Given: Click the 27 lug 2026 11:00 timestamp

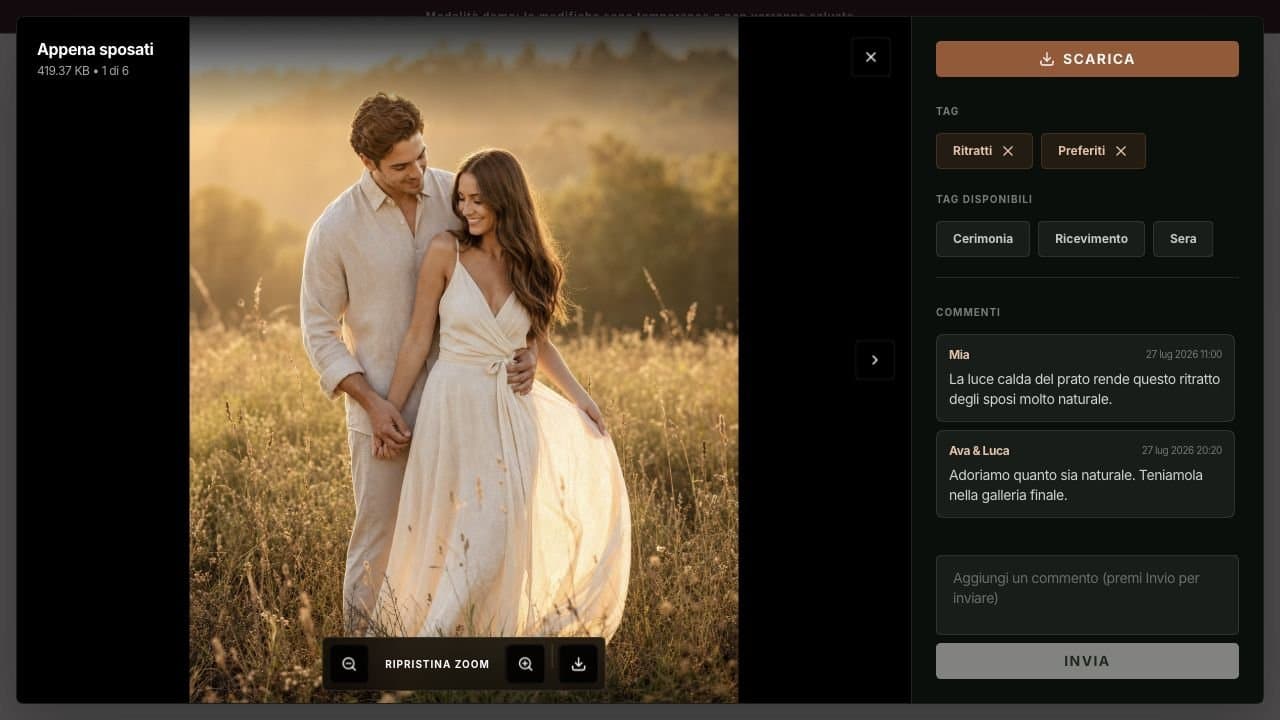Looking at the screenshot, I should click(x=1183, y=355).
